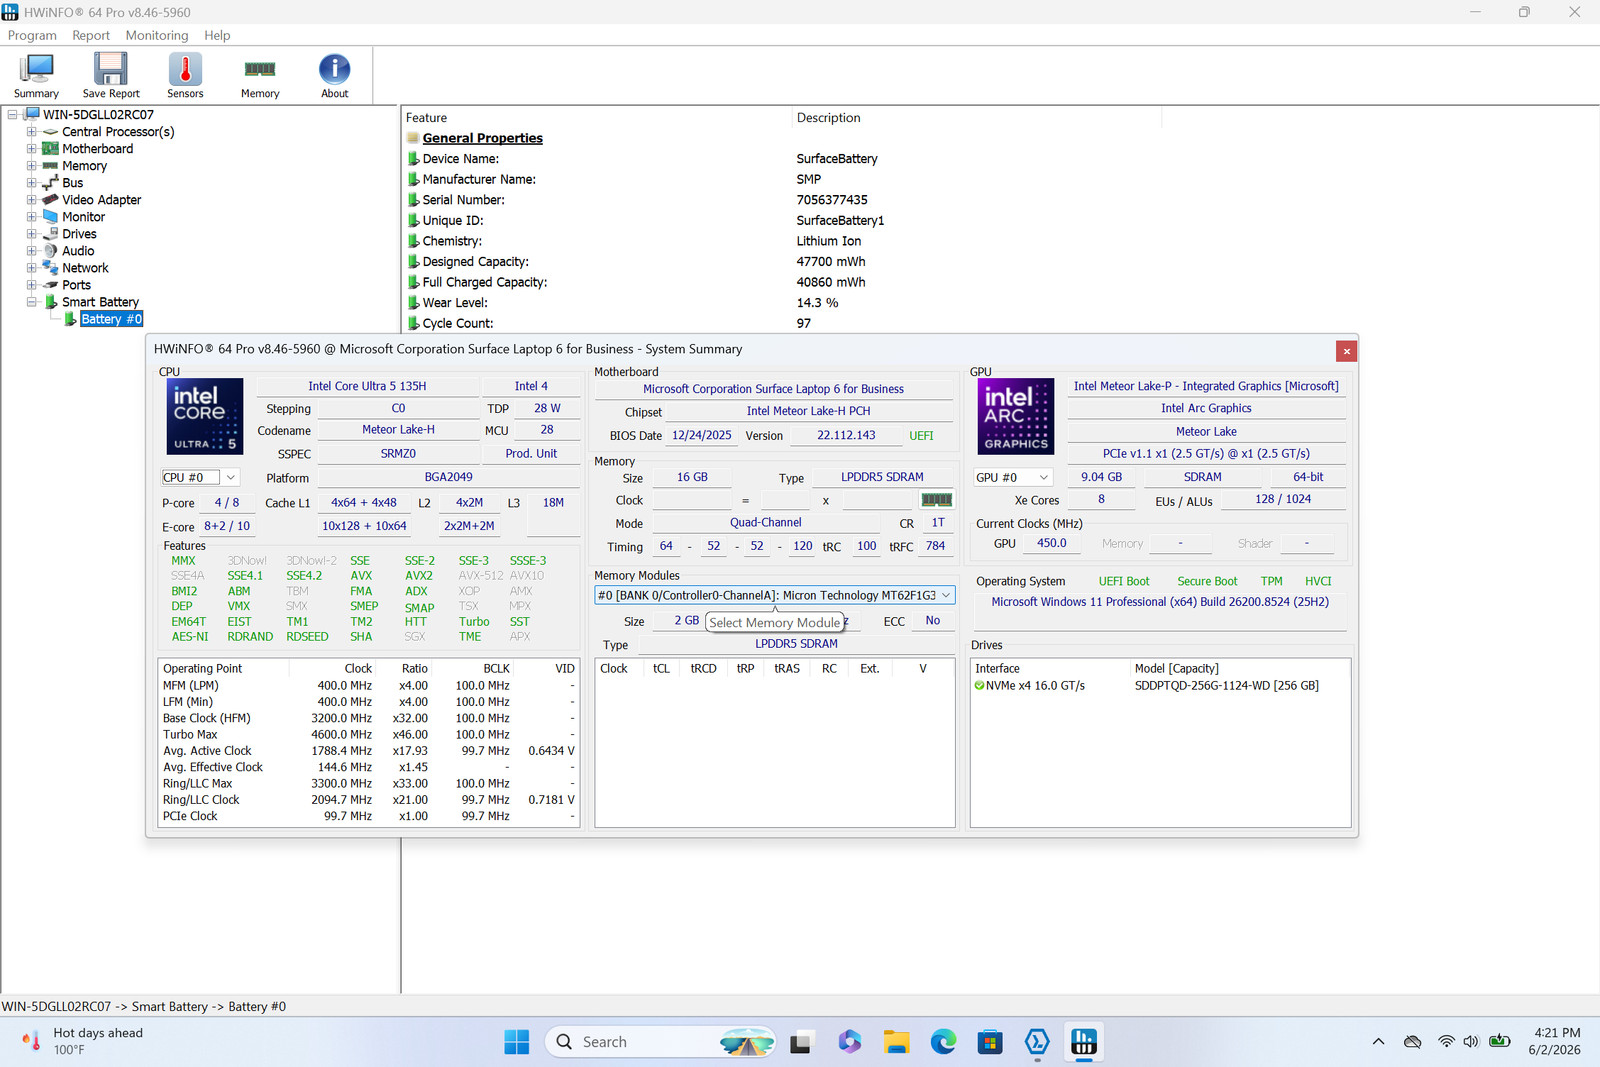Open the CPU #0 selector dropdown

click(x=201, y=478)
